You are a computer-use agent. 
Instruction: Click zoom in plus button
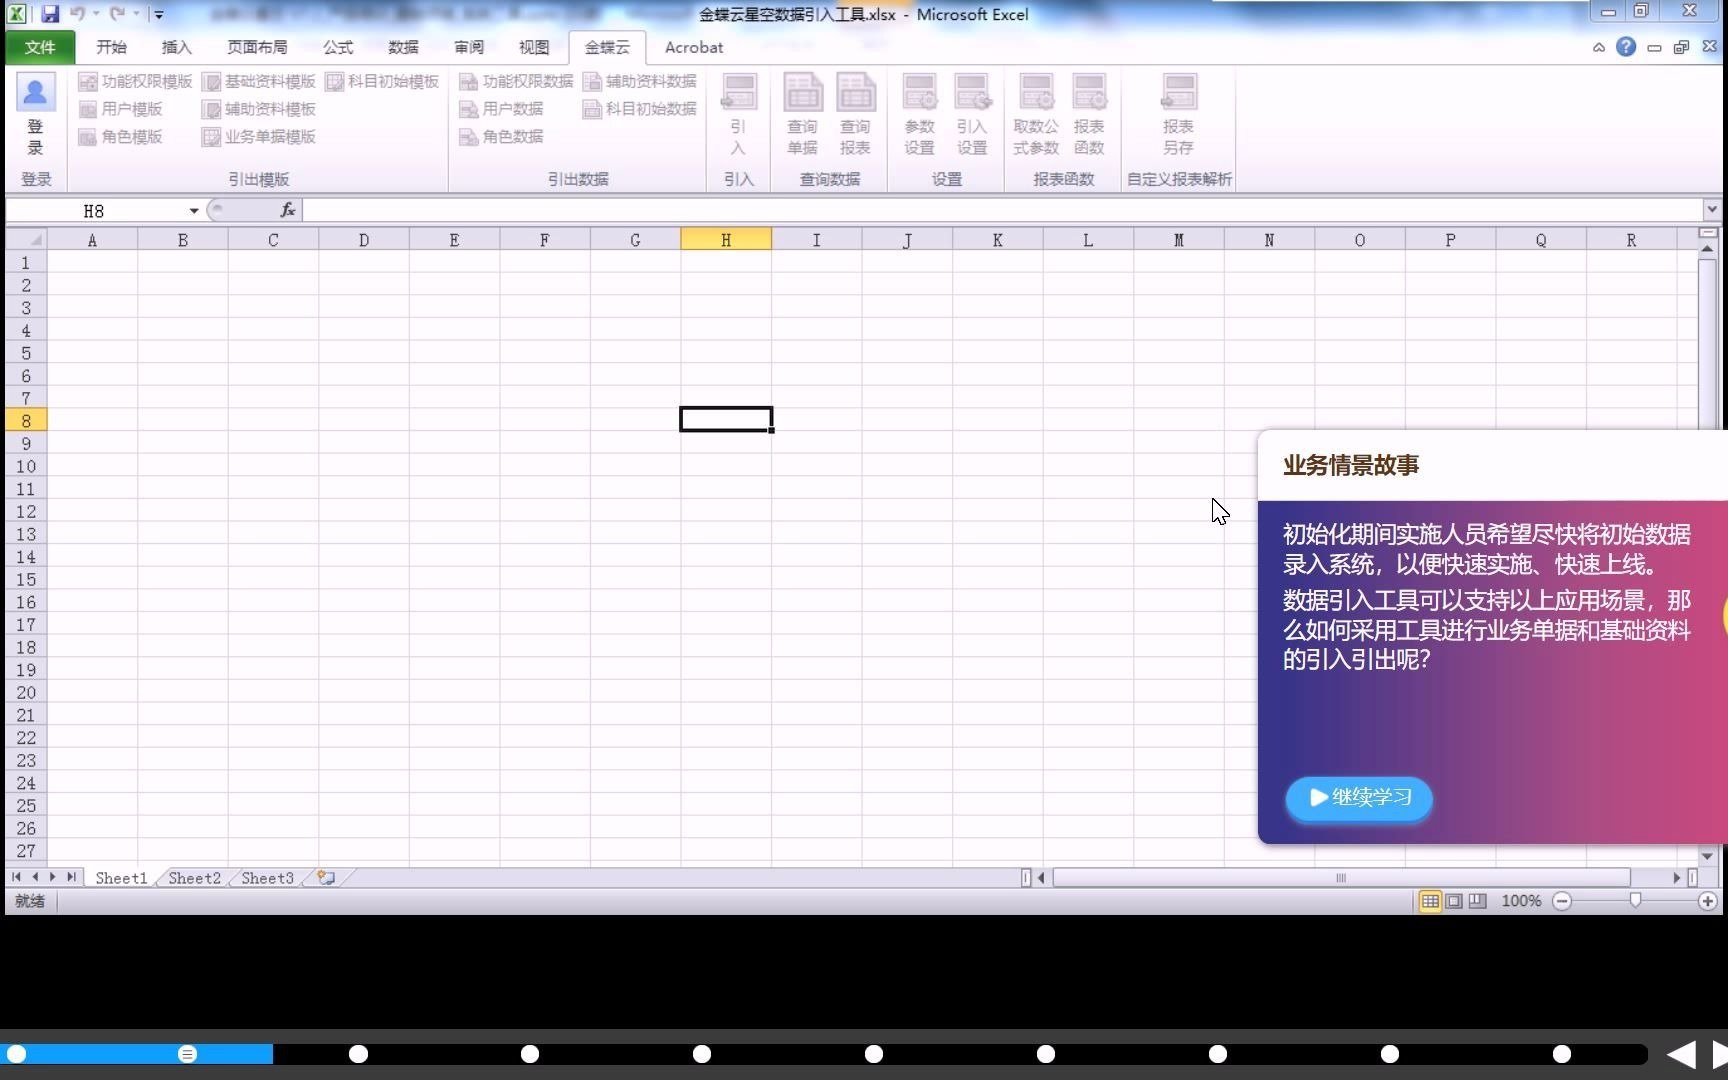[x=1708, y=901]
